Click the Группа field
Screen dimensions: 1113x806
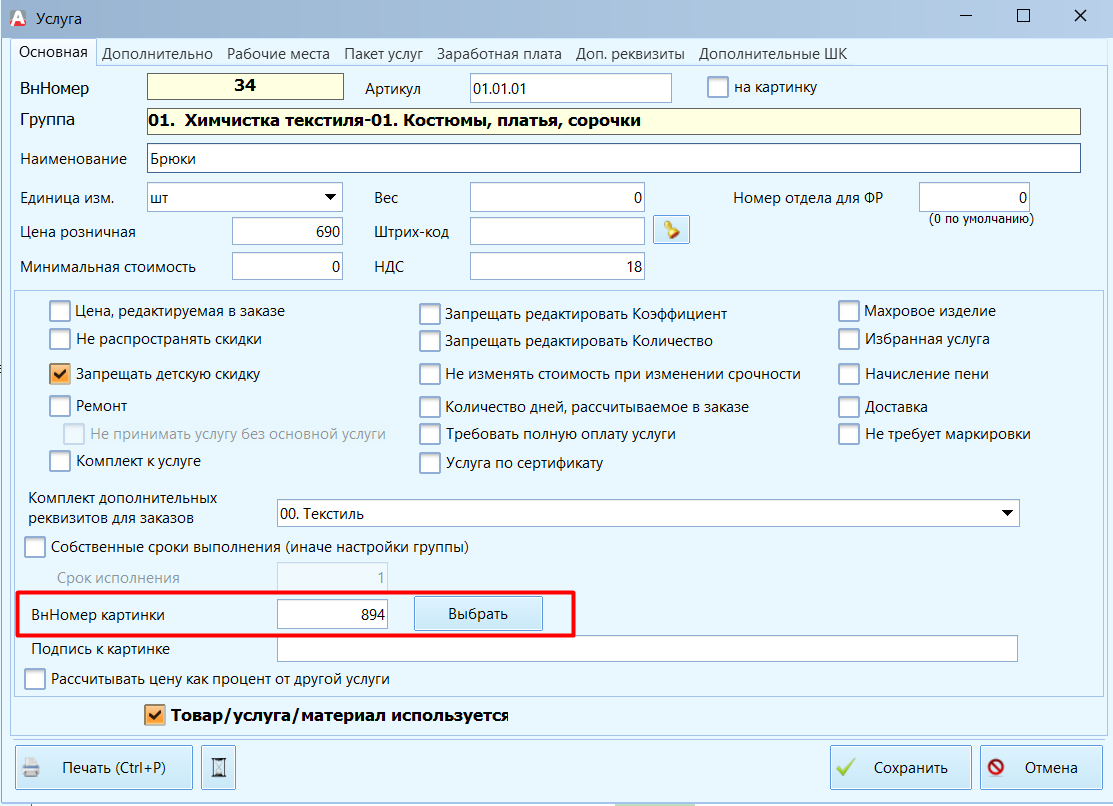[x=614, y=121]
